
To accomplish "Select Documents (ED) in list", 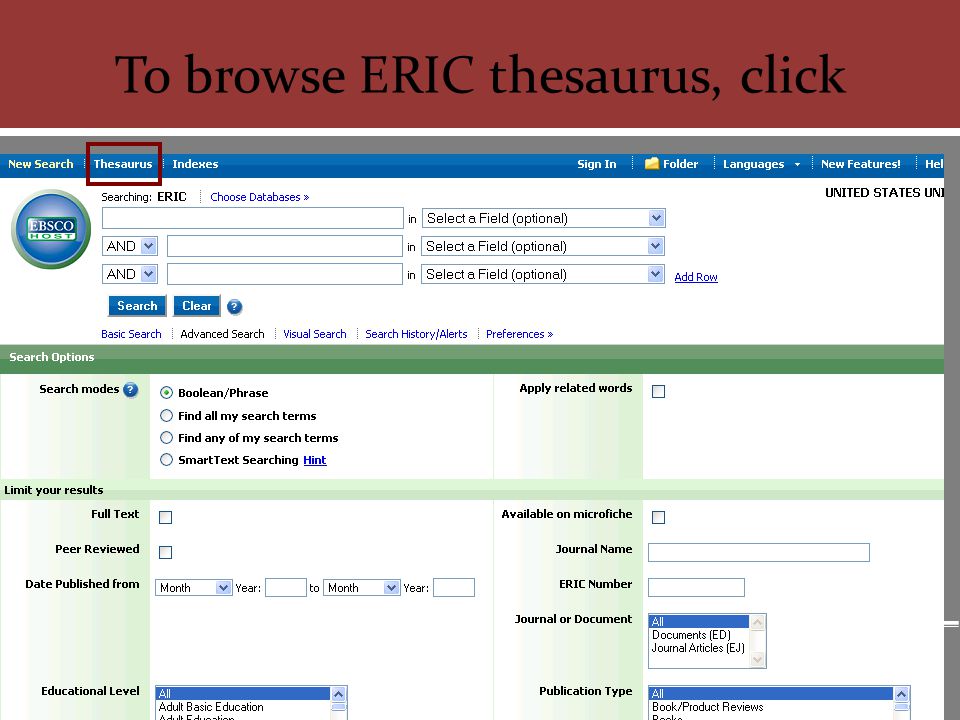I will 698,635.
